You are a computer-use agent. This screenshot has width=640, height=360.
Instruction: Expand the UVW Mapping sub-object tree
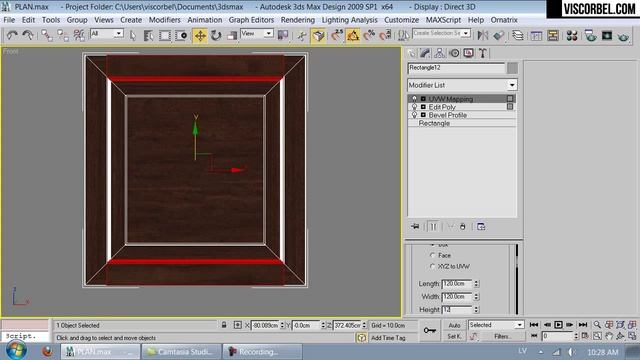click(423, 99)
